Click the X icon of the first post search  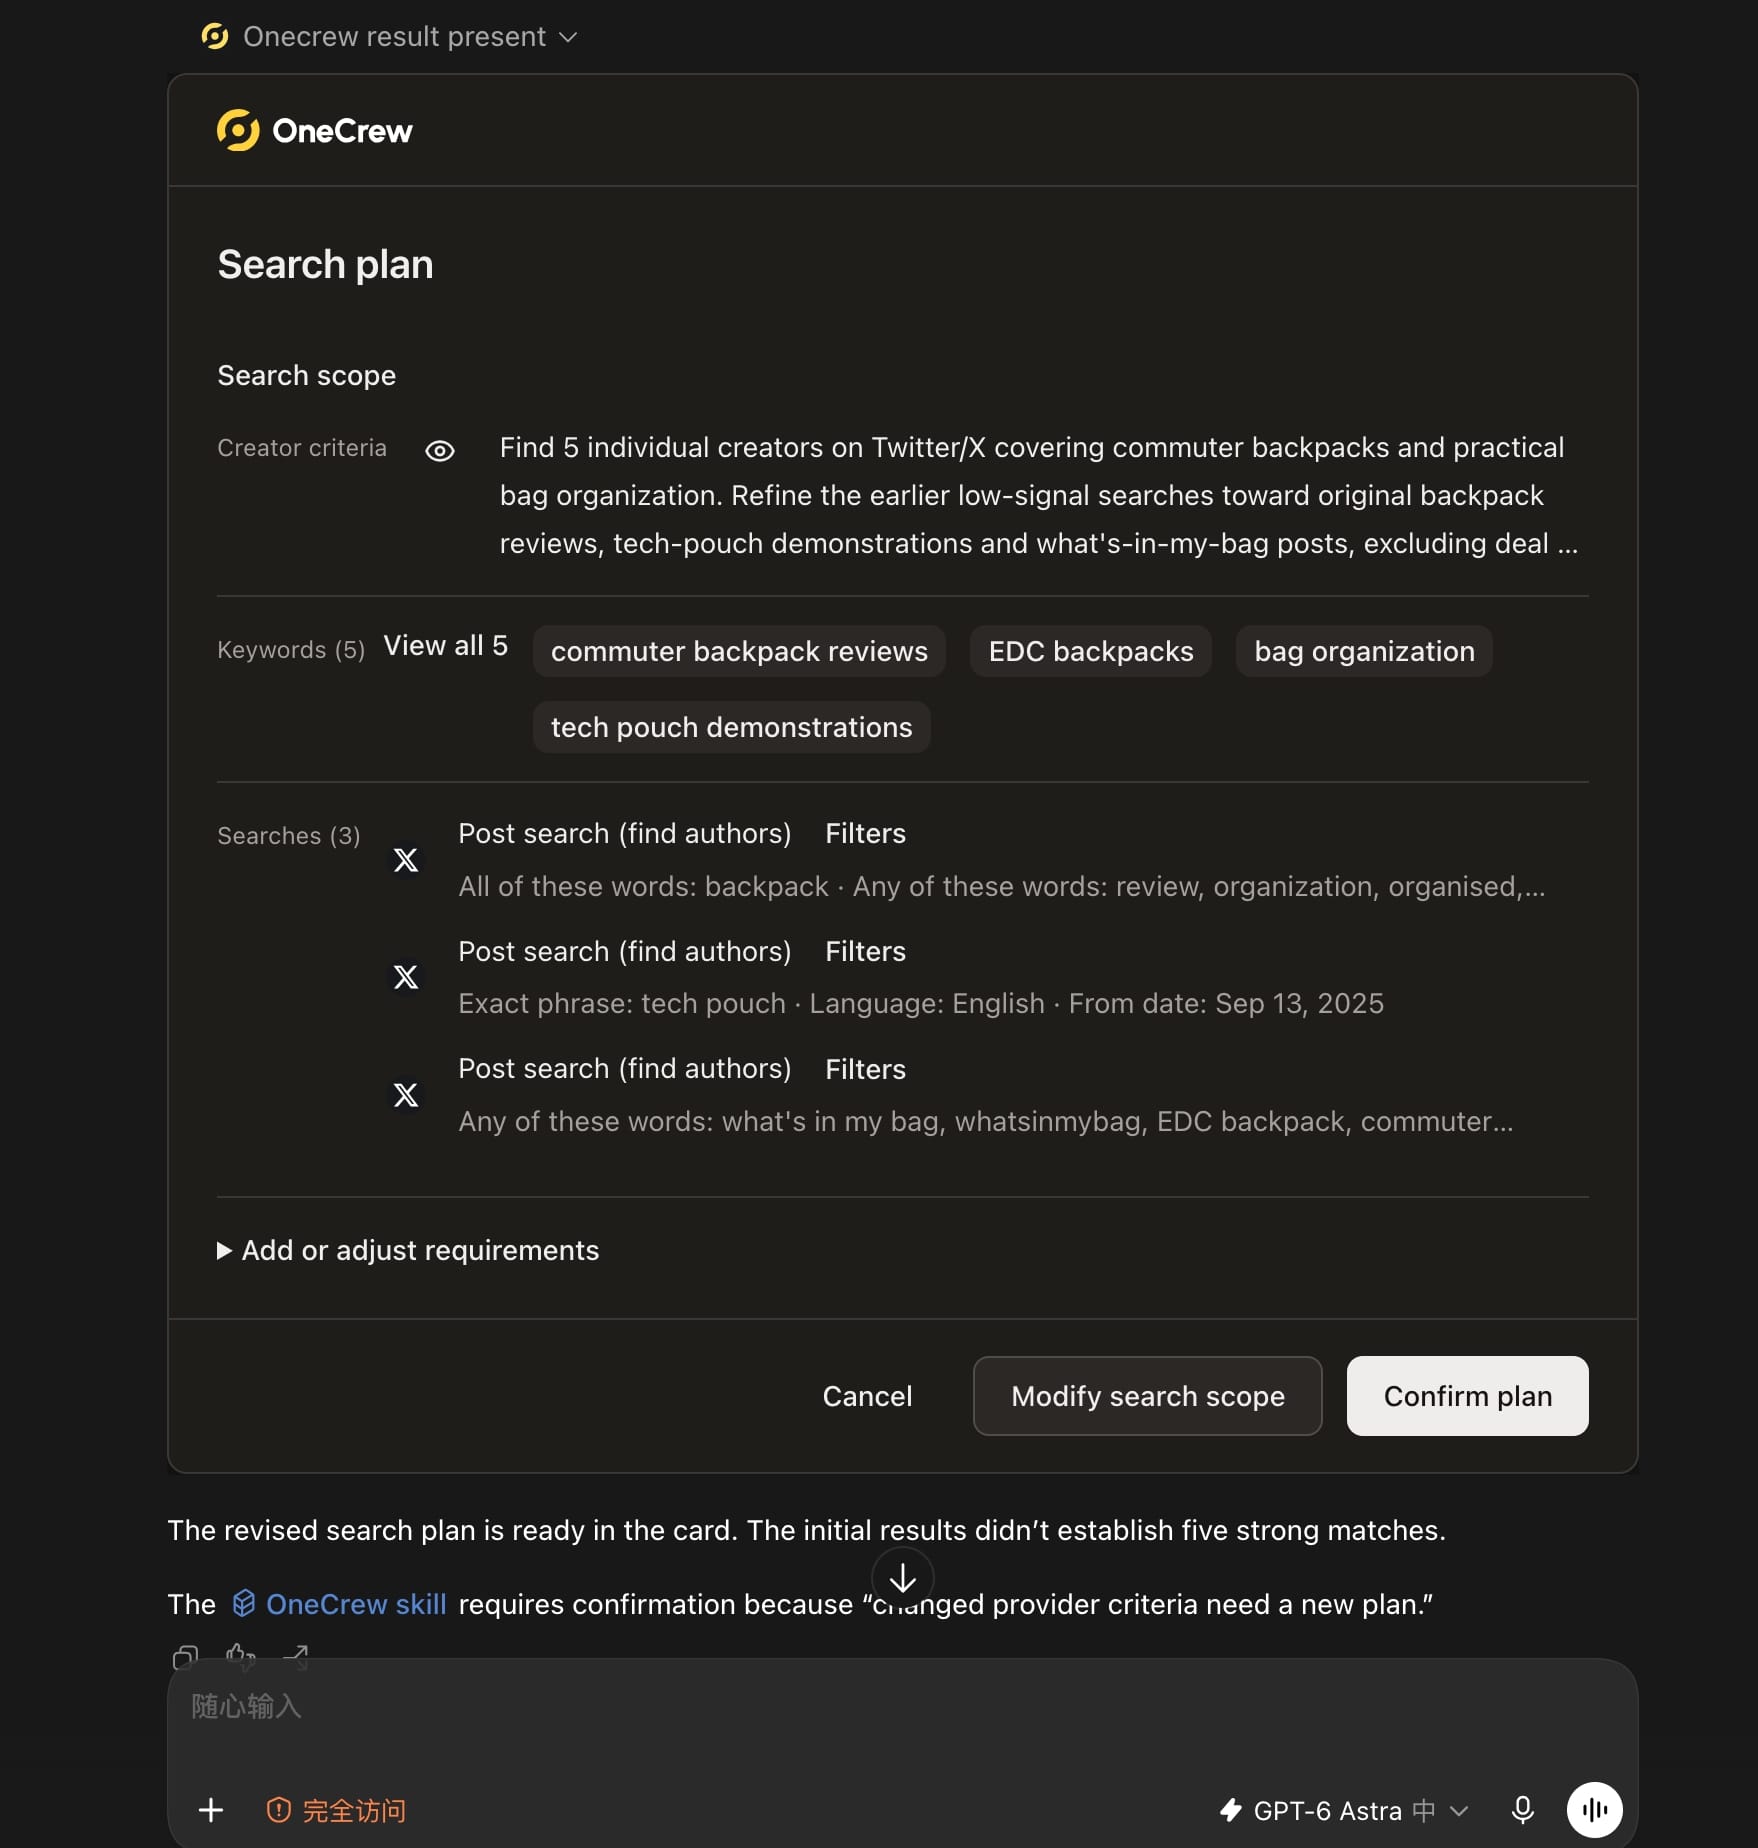point(406,860)
